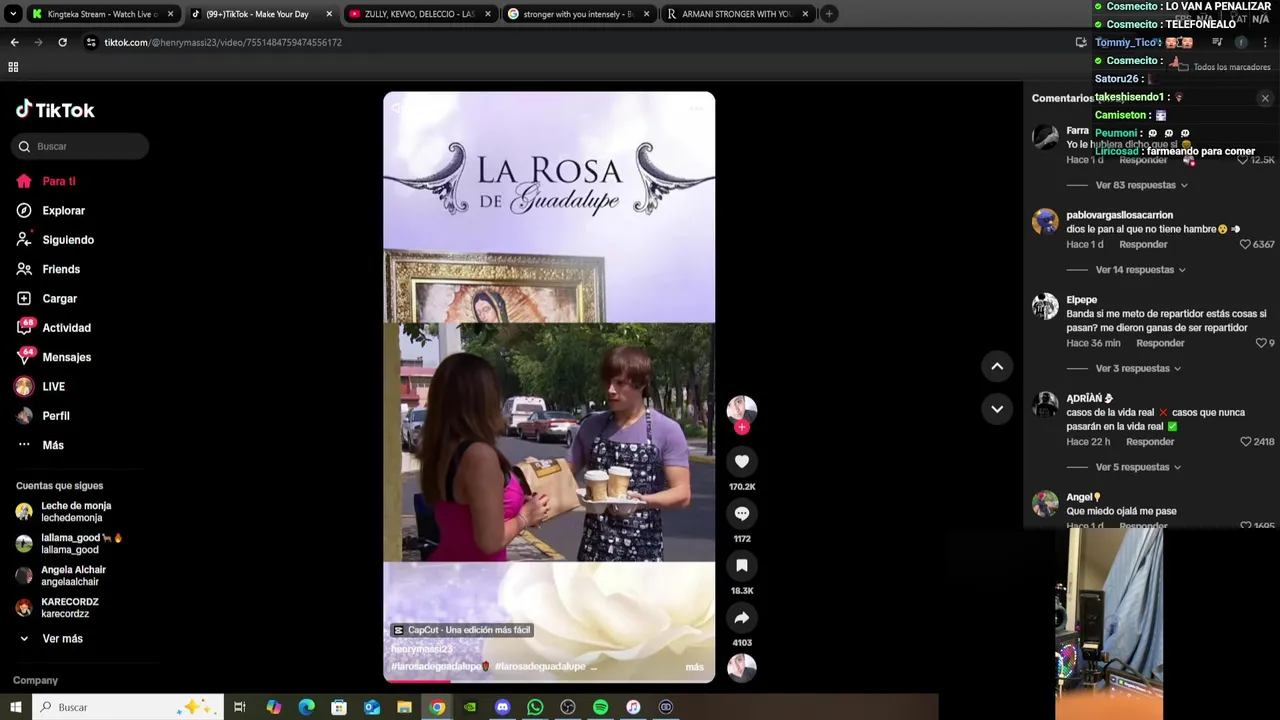Go to previous video with up arrow
Image resolution: width=1280 pixels, height=720 pixels.
pyautogui.click(x=997, y=366)
